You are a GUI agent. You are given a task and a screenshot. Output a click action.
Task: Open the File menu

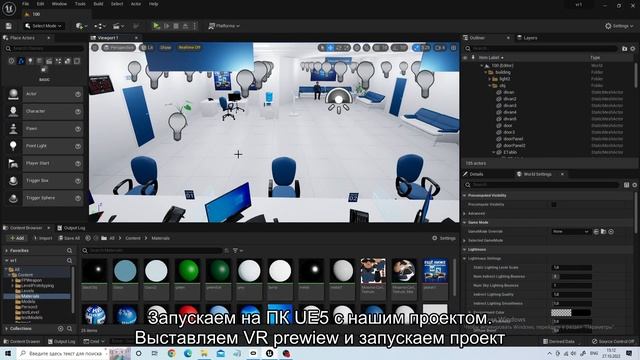pos(25,4)
